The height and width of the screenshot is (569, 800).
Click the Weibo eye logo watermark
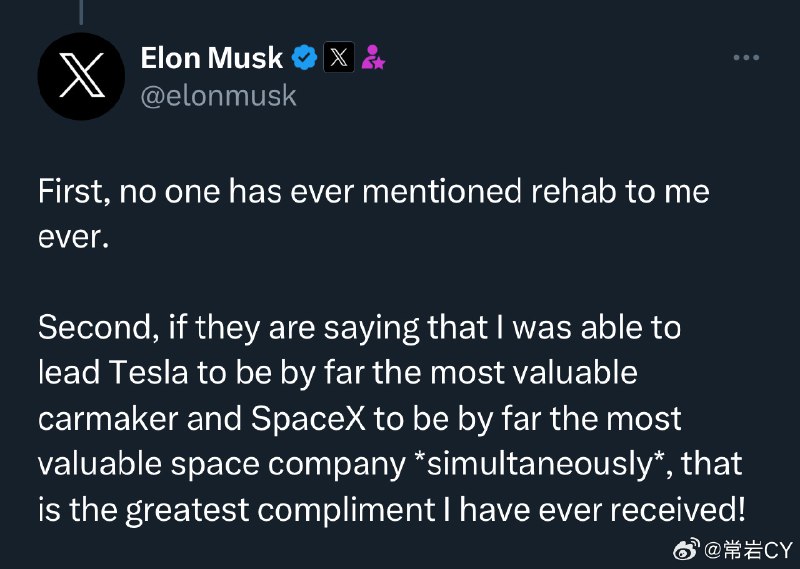(687, 549)
